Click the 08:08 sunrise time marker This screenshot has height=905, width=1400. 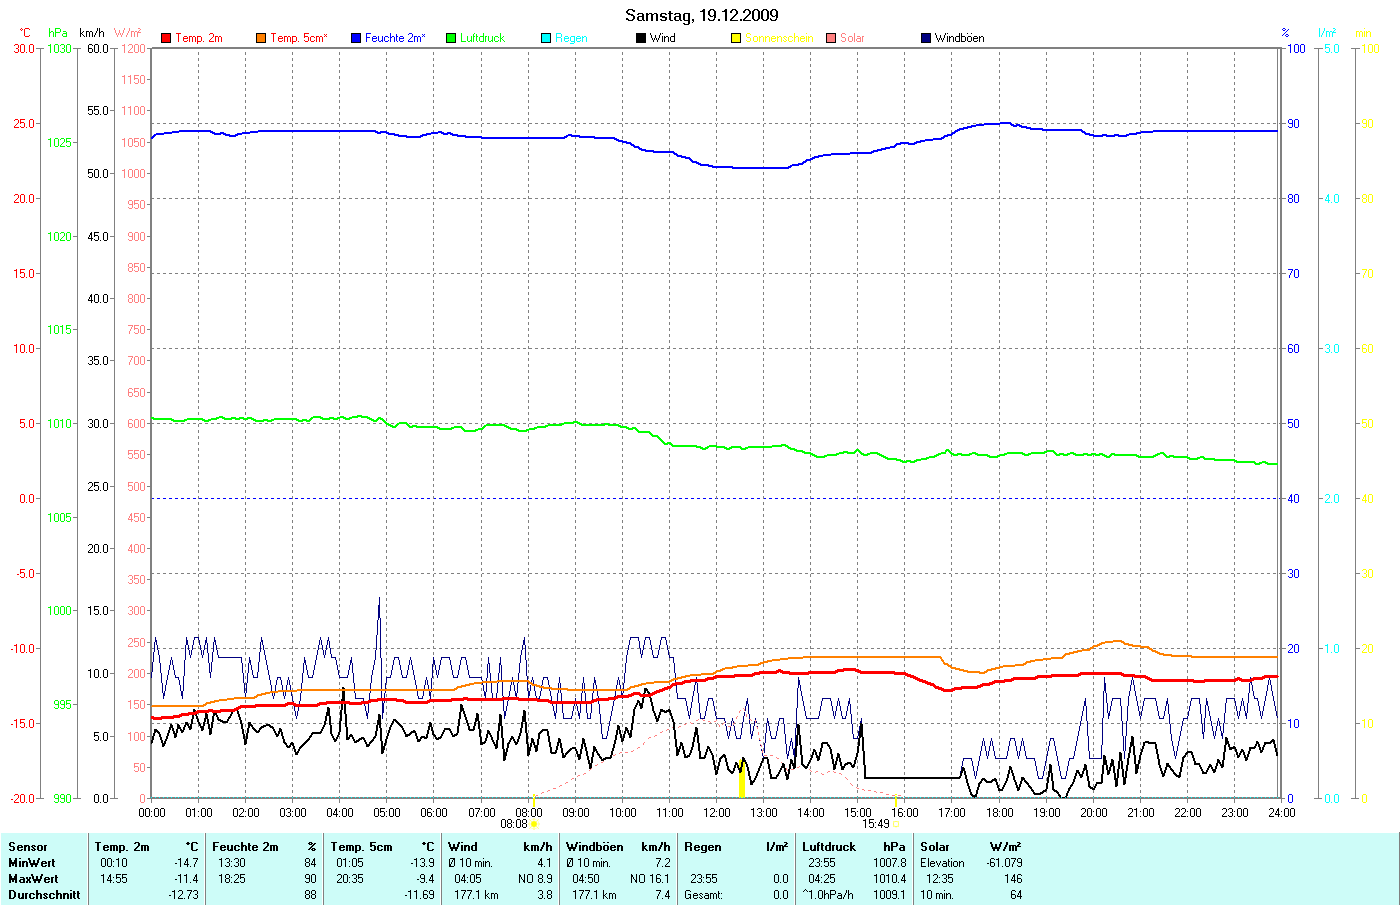point(514,824)
